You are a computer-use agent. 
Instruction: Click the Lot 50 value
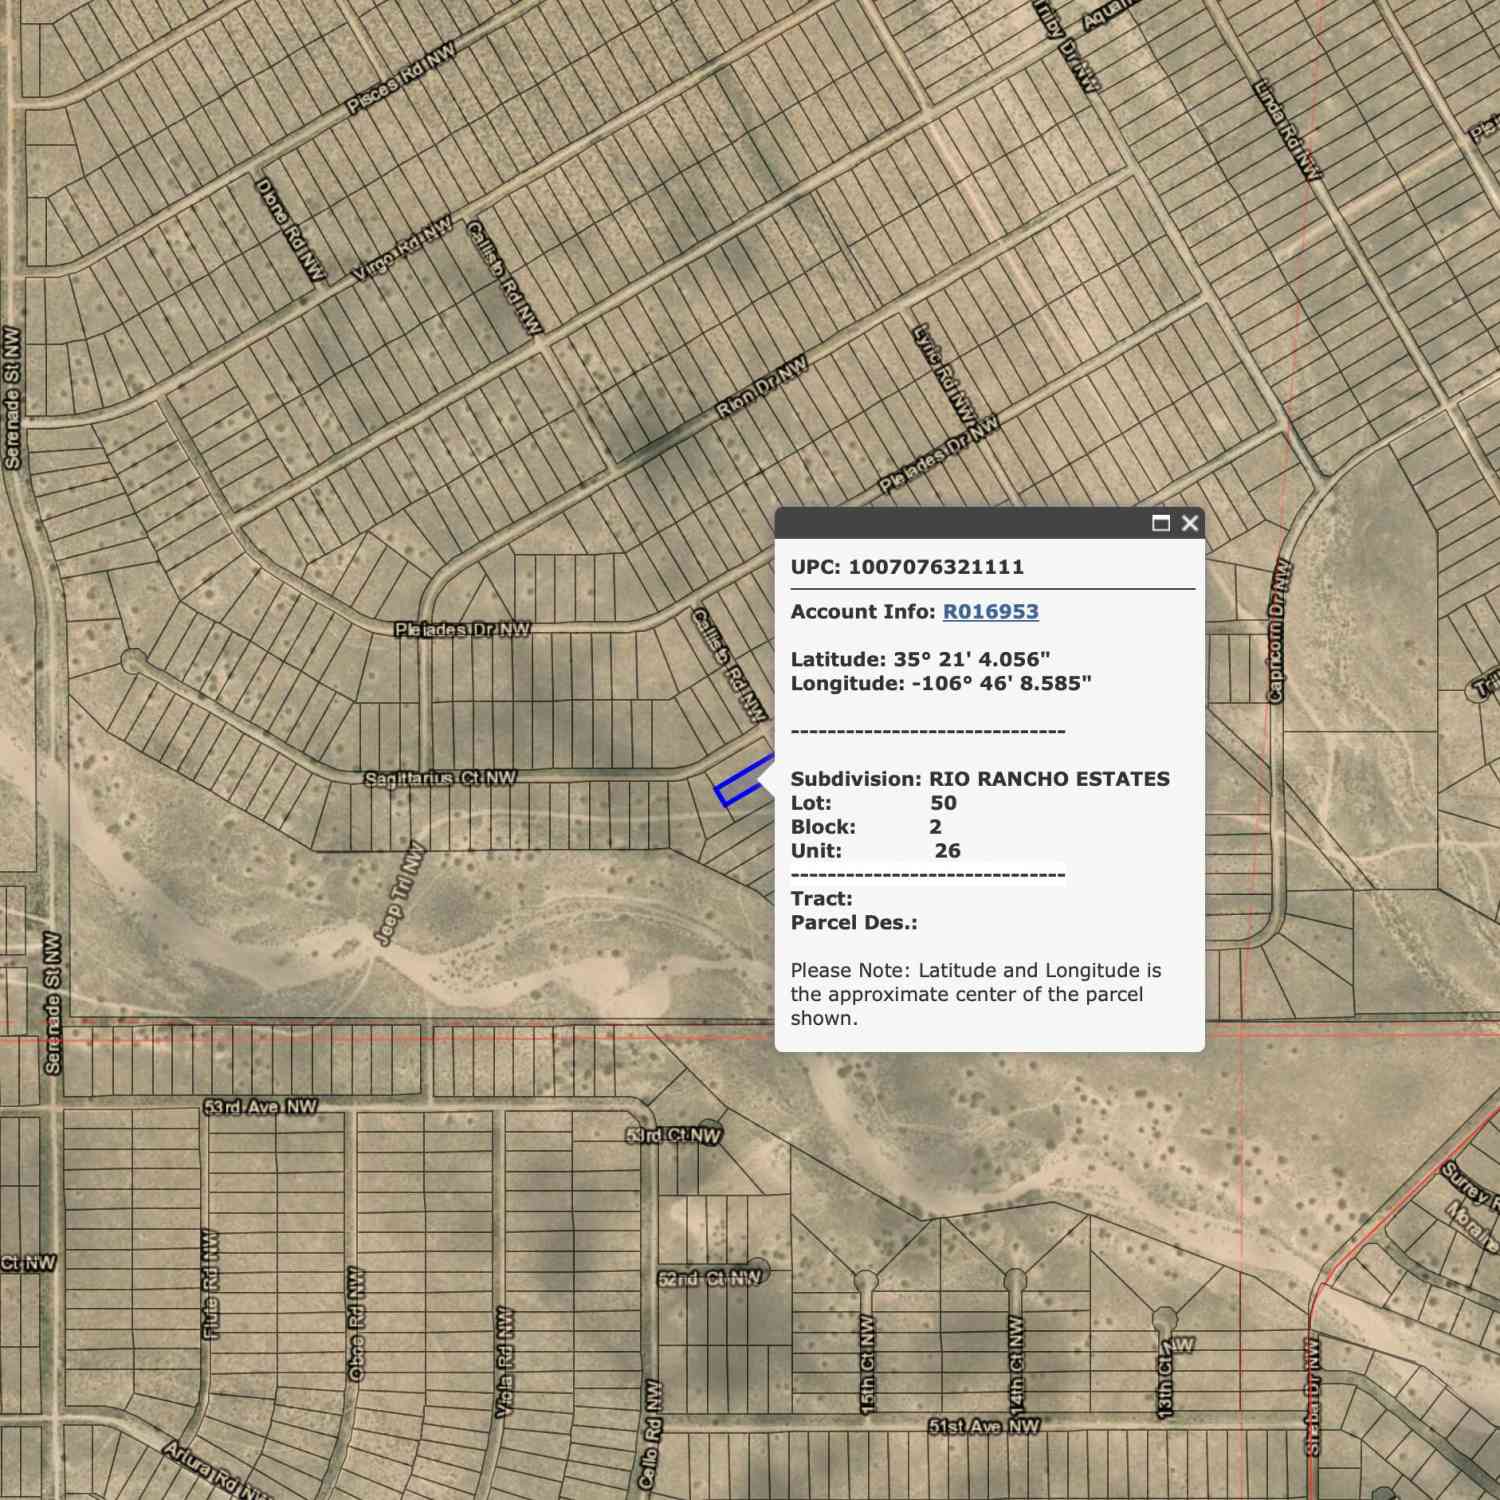pos(943,803)
